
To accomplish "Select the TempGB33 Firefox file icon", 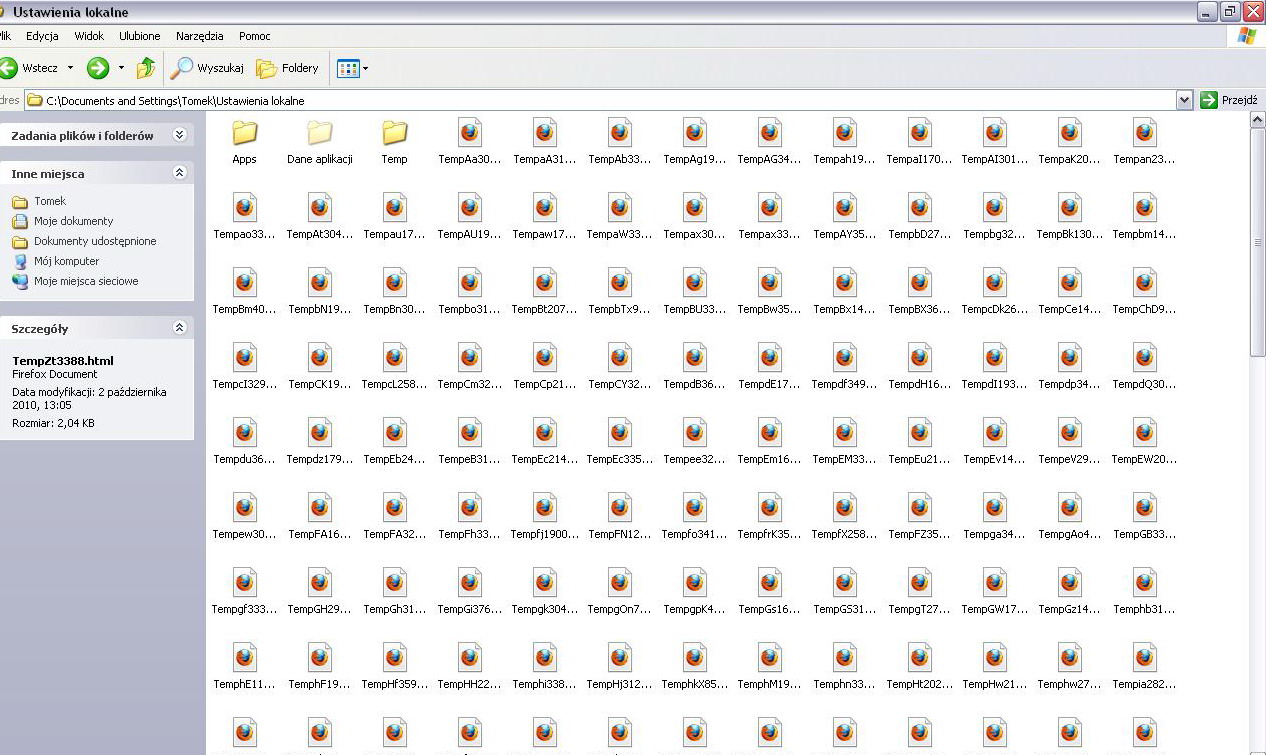I will tap(1145, 507).
